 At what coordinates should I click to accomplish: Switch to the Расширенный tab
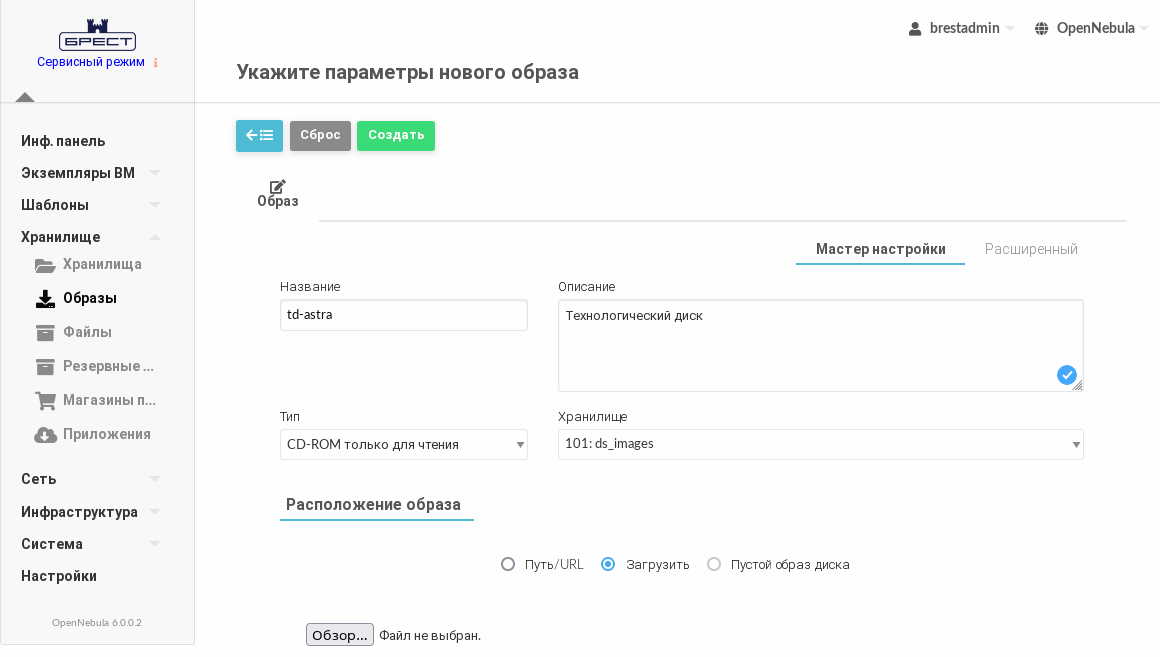[x=1031, y=249]
